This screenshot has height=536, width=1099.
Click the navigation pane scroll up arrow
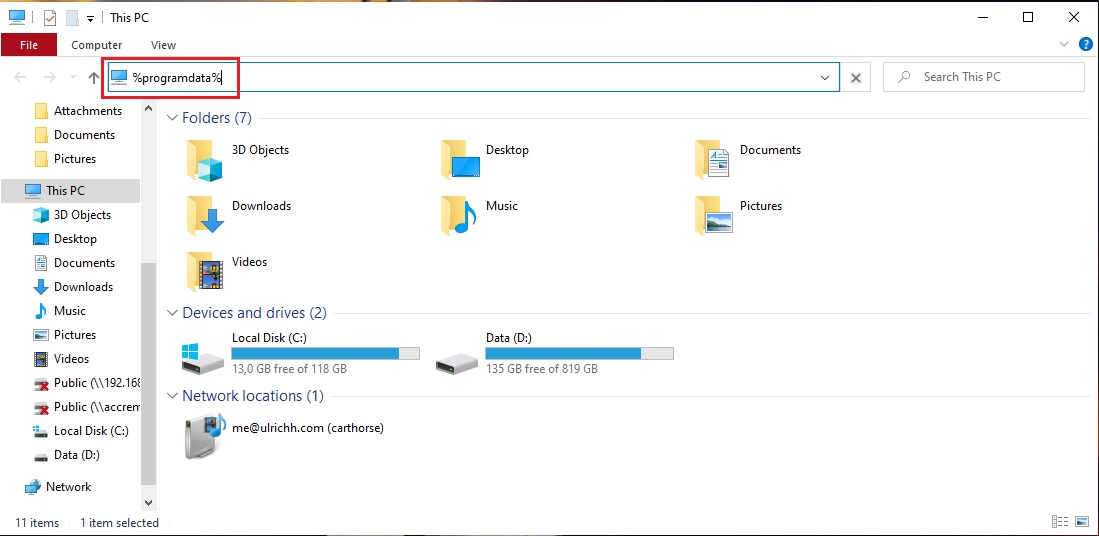tap(148, 109)
